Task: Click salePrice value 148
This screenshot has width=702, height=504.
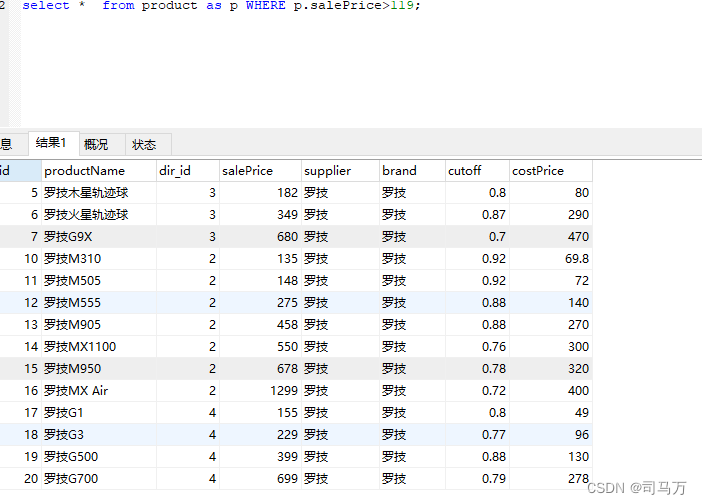Action: point(261,281)
